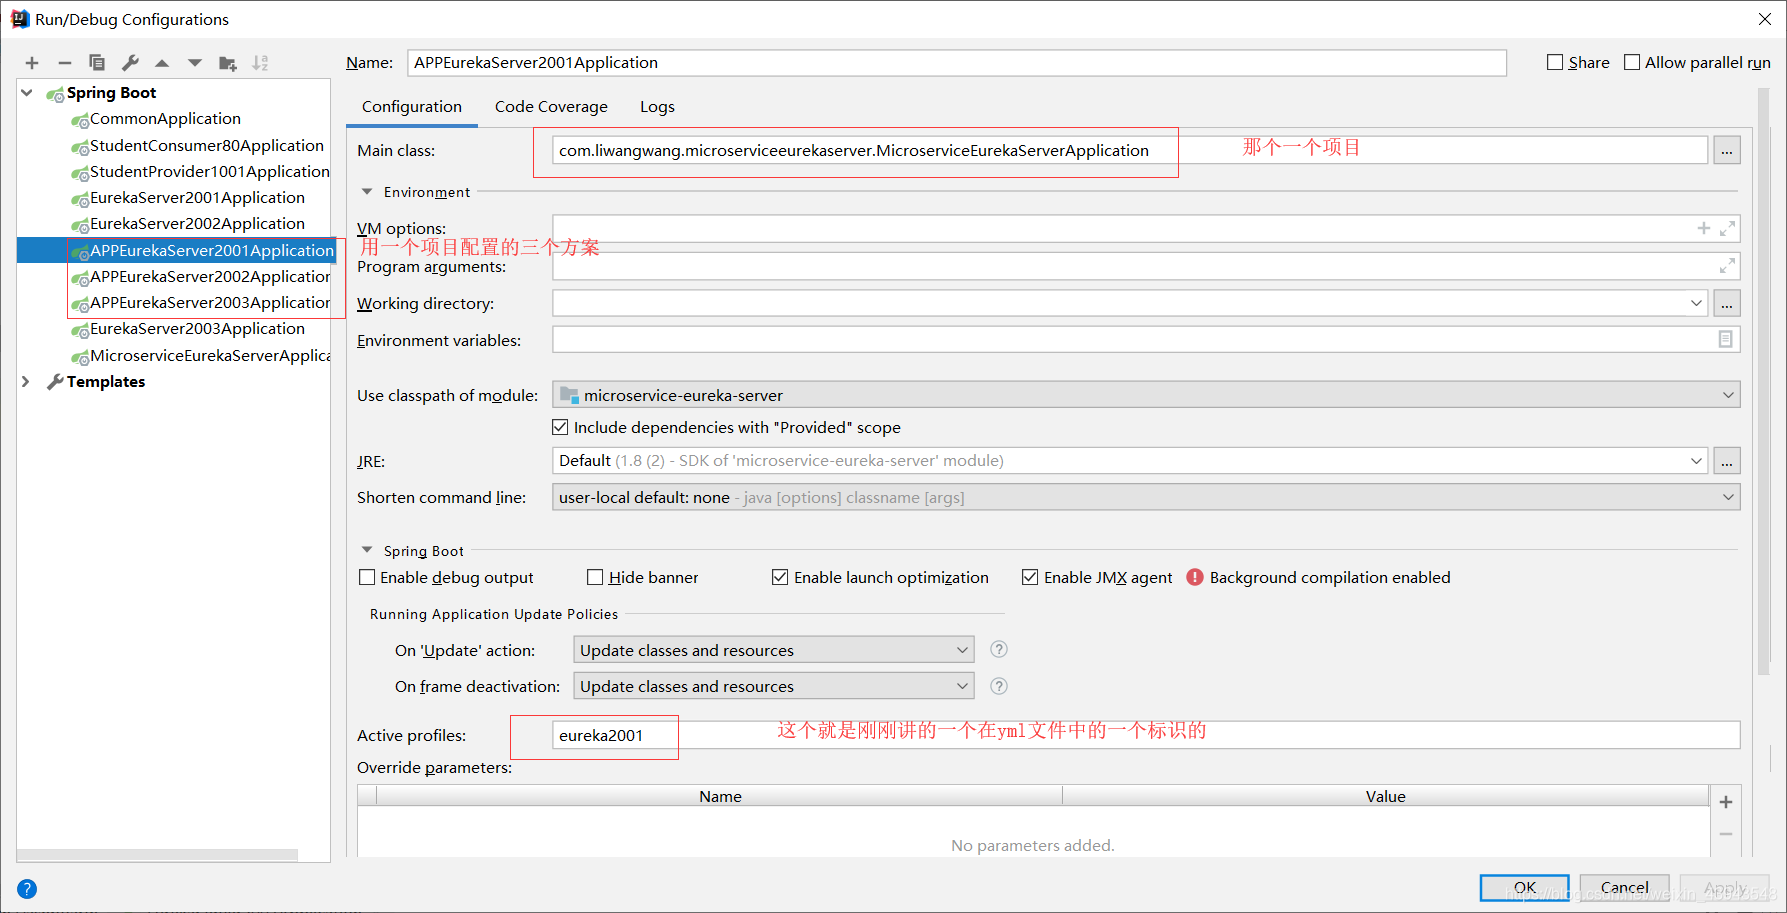
Task: Select APPEurekaServer2002Application configuration
Action: [x=210, y=277]
